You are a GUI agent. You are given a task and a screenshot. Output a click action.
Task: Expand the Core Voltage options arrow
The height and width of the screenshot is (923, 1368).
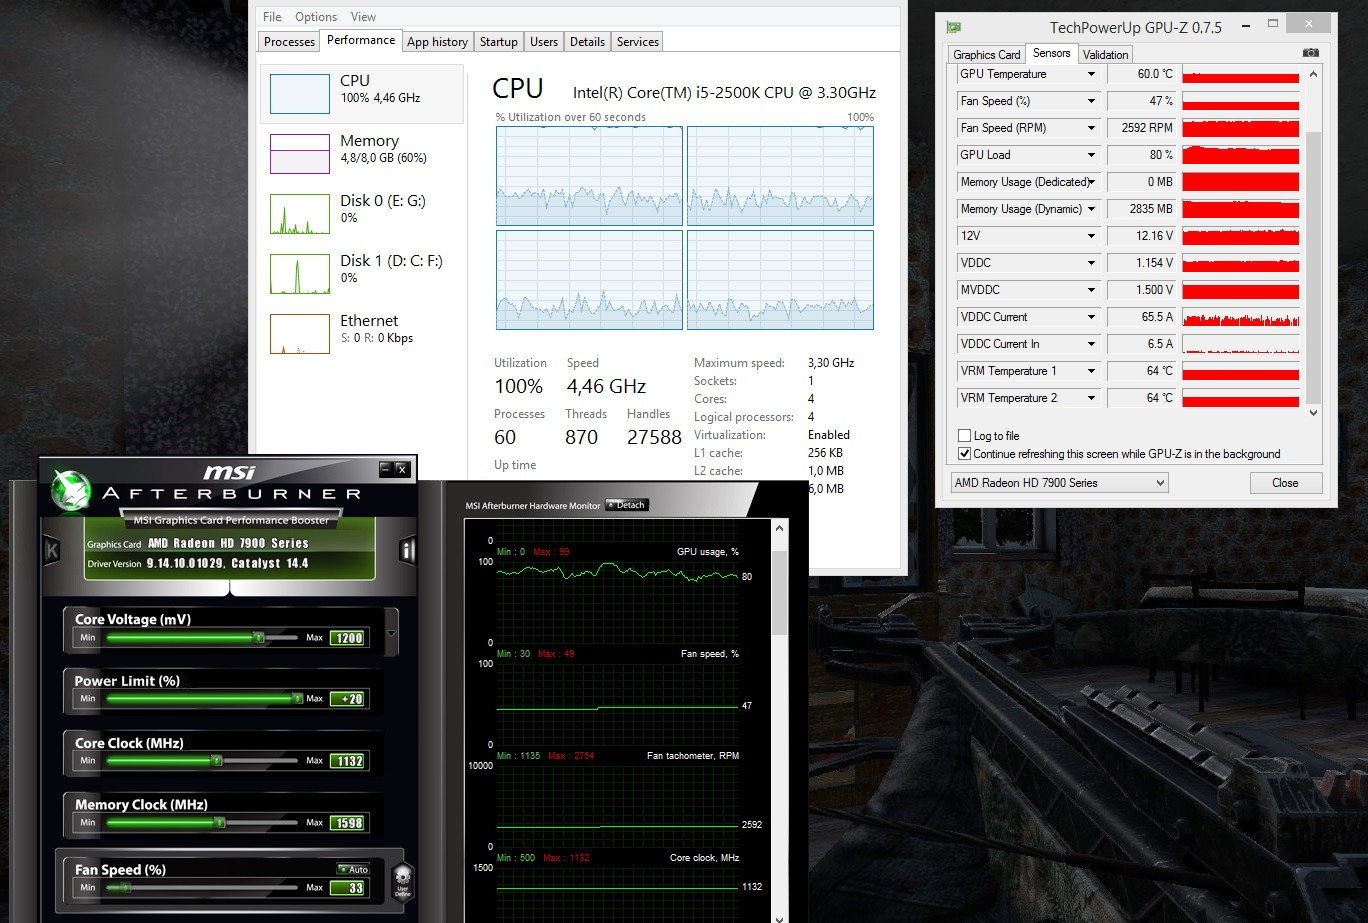point(391,634)
